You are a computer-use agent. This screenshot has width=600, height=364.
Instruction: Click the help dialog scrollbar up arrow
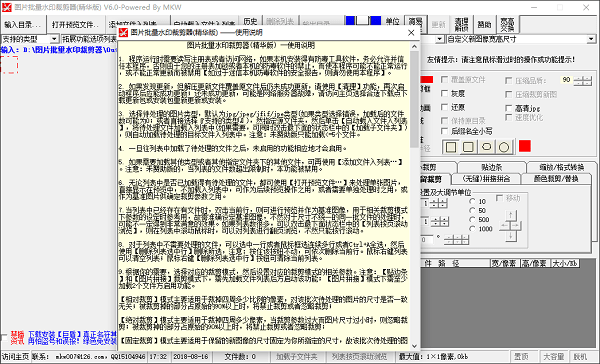414,46
